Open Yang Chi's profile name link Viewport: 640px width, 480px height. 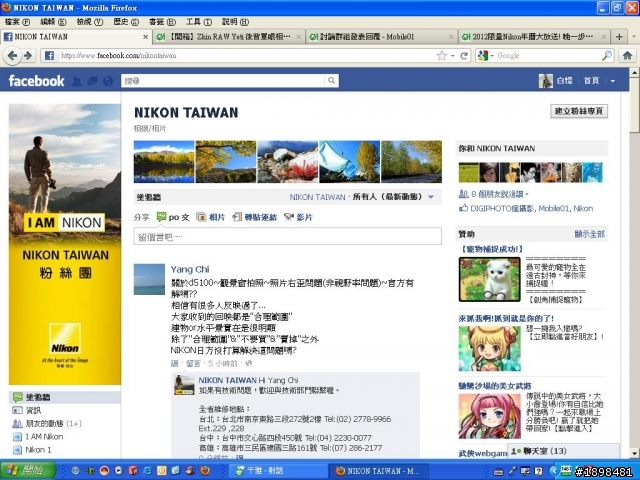tap(190, 269)
